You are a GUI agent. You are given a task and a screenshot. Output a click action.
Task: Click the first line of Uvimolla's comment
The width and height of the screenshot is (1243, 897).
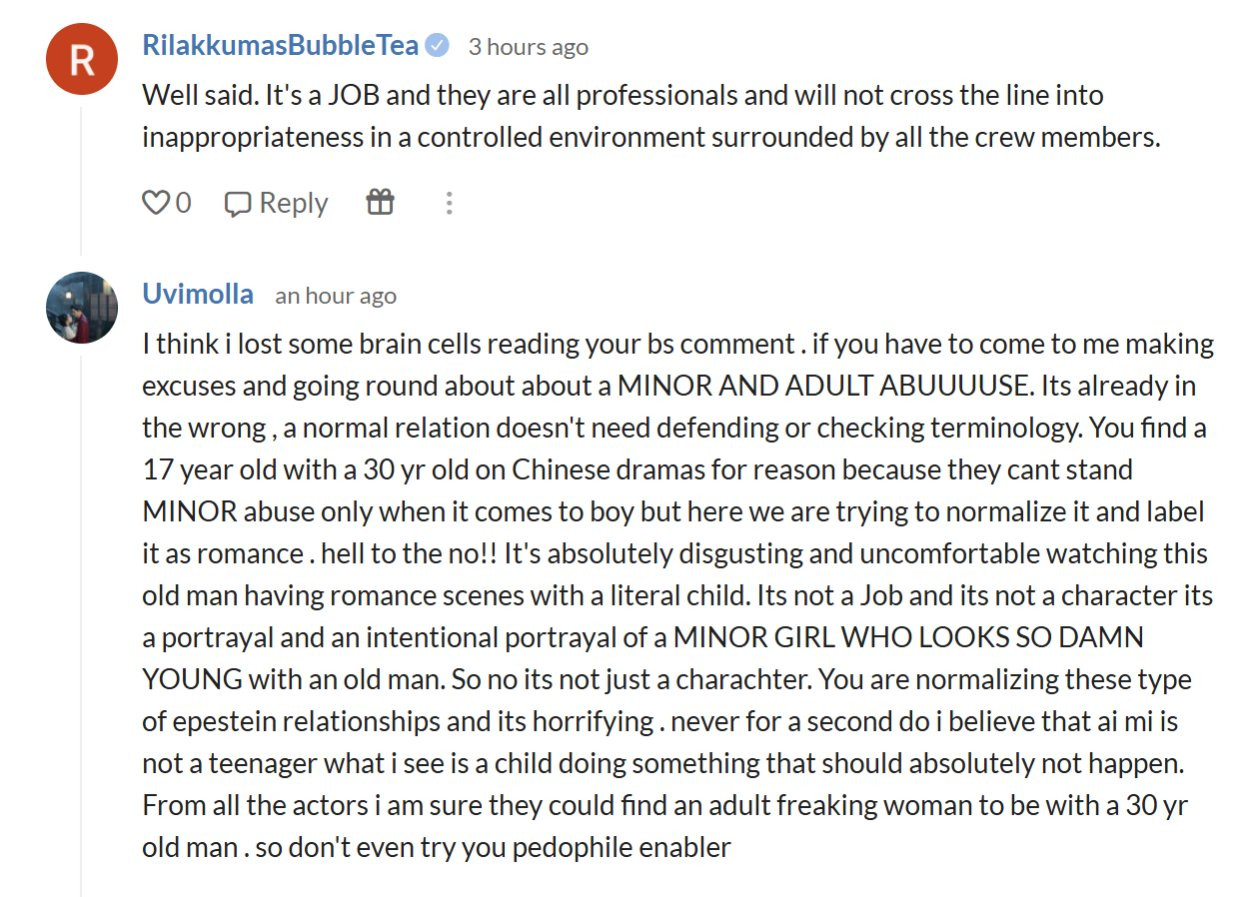(x=678, y=344)
